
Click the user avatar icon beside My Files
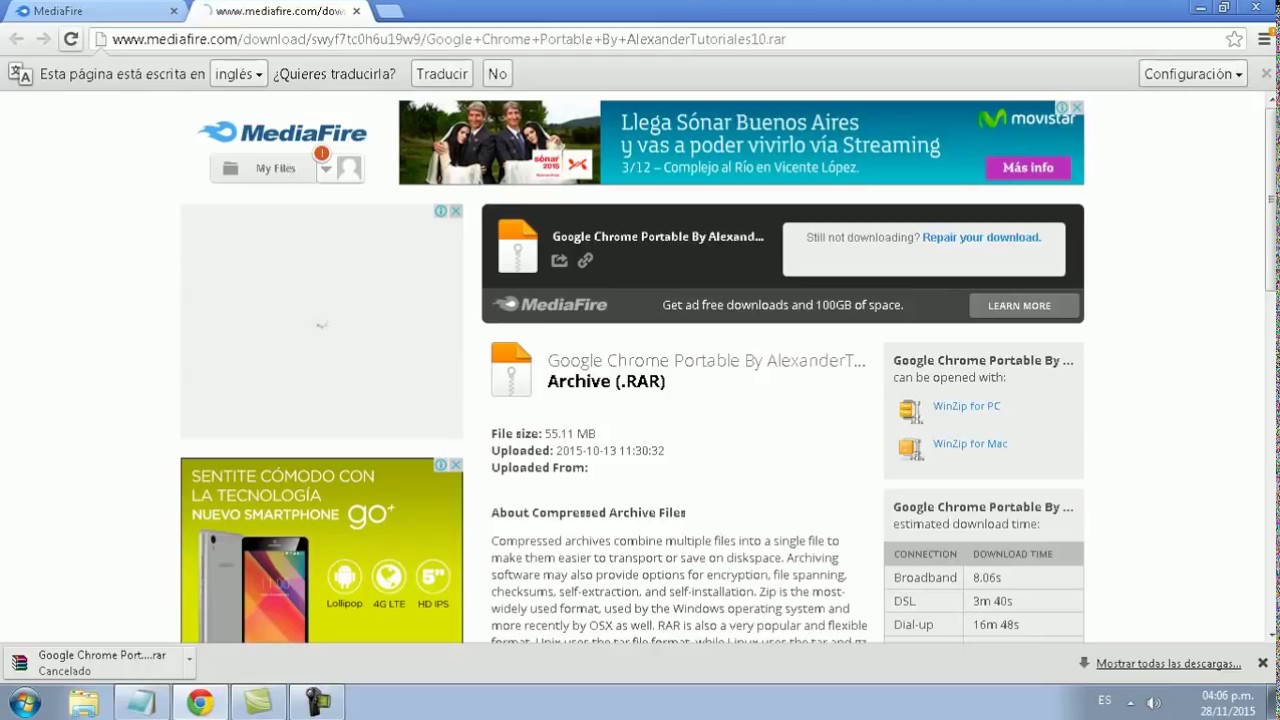pyautogui.click(x=349, y=168)
